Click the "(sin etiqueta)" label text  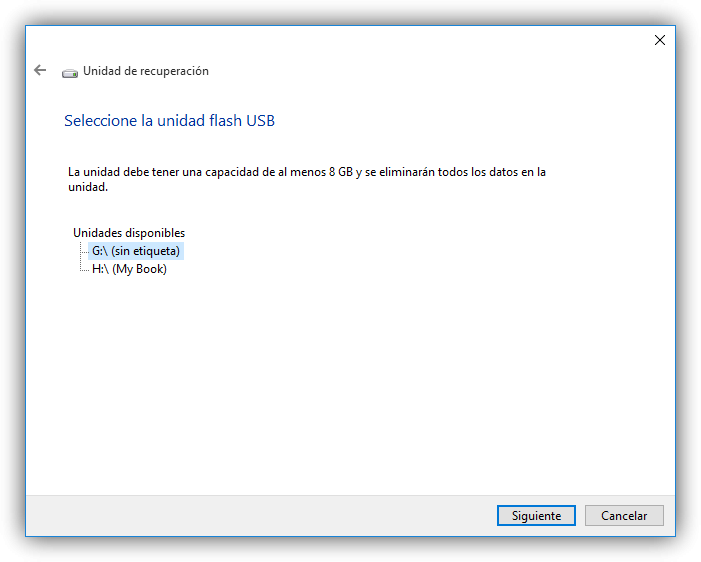[146, 251]
